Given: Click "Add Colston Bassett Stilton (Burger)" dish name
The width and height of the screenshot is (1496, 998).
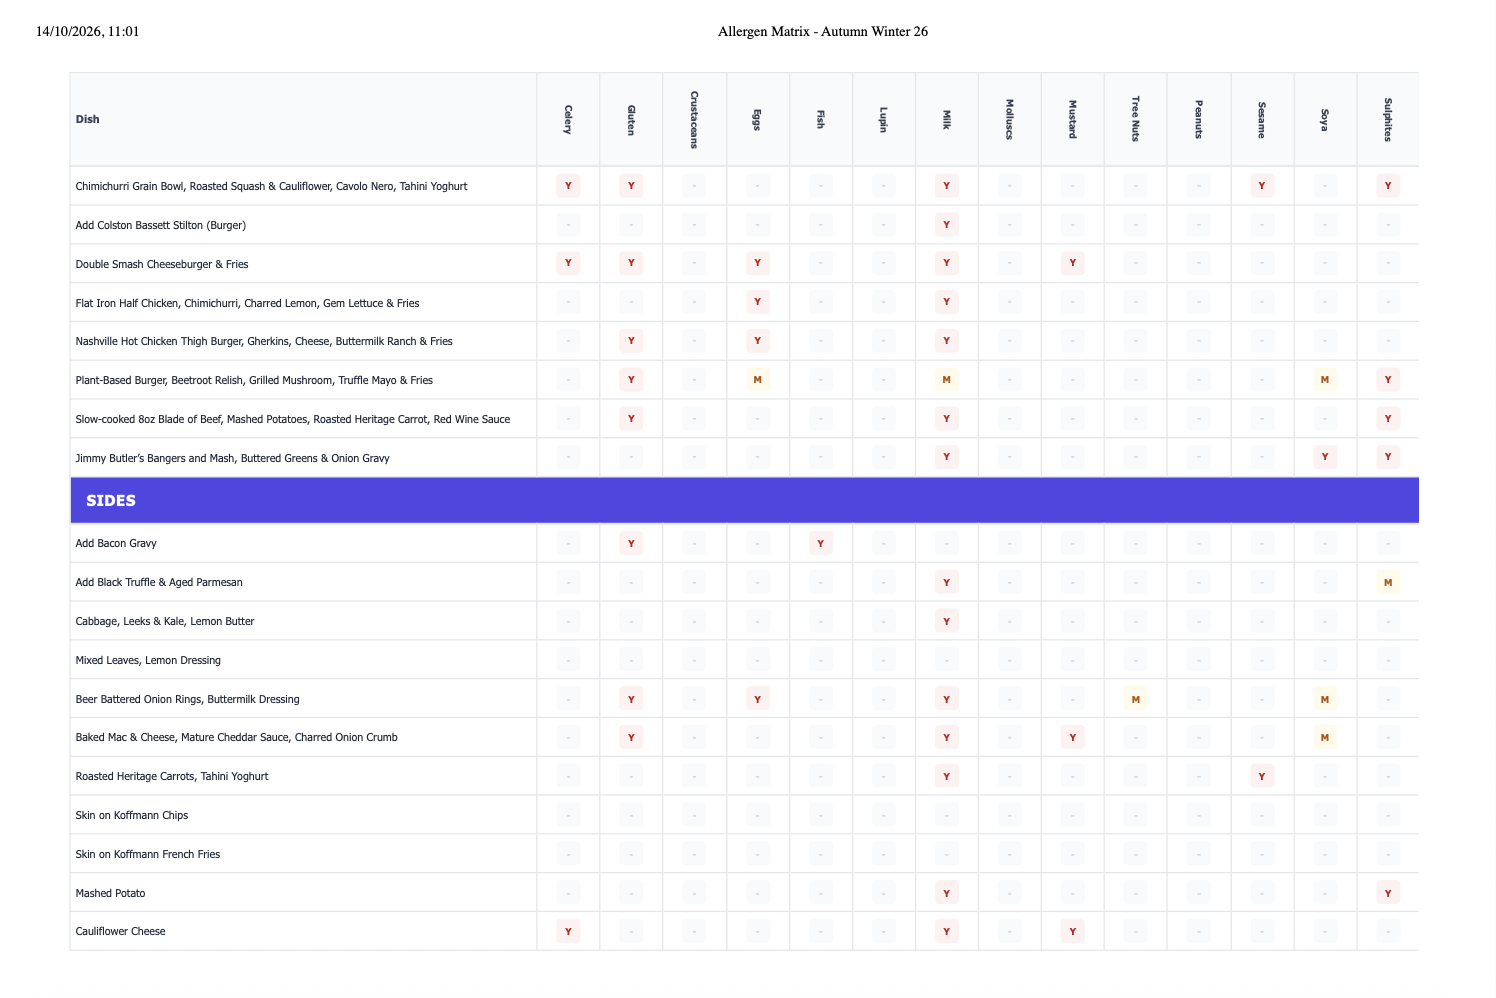Looking at the screenshot, I should pyautogui.click(x=160, y=225).
